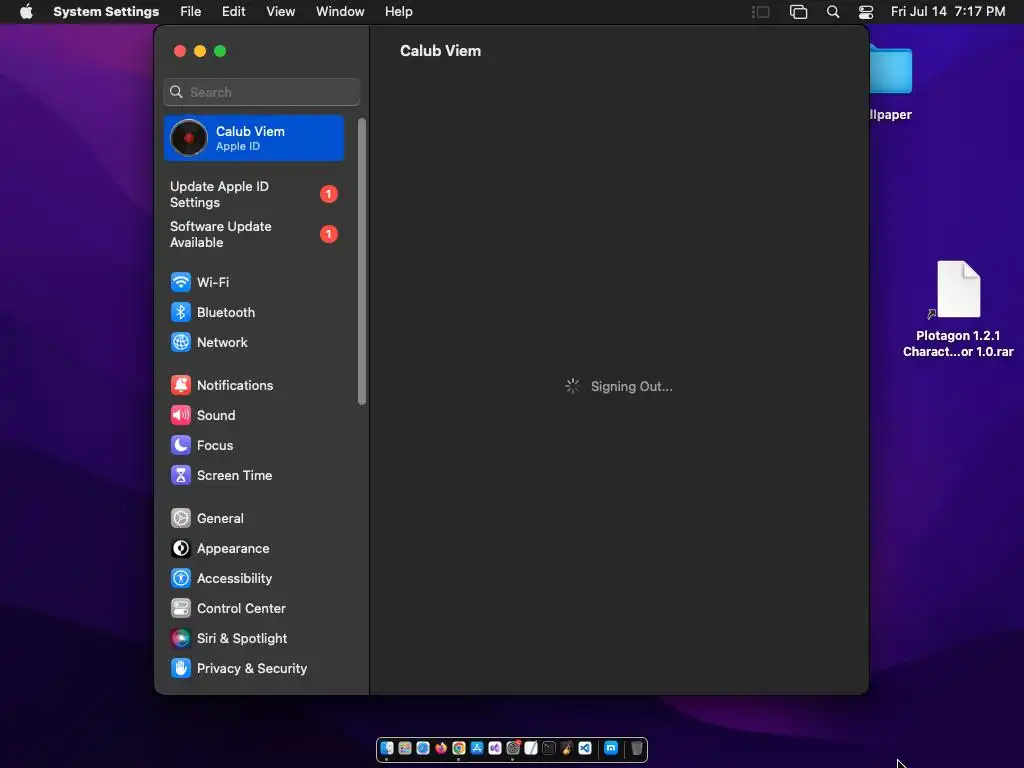This screenshot has width=1024, height=768.
Task: Open the View menu
Action: pyautogui.click(x=280, y=12)
